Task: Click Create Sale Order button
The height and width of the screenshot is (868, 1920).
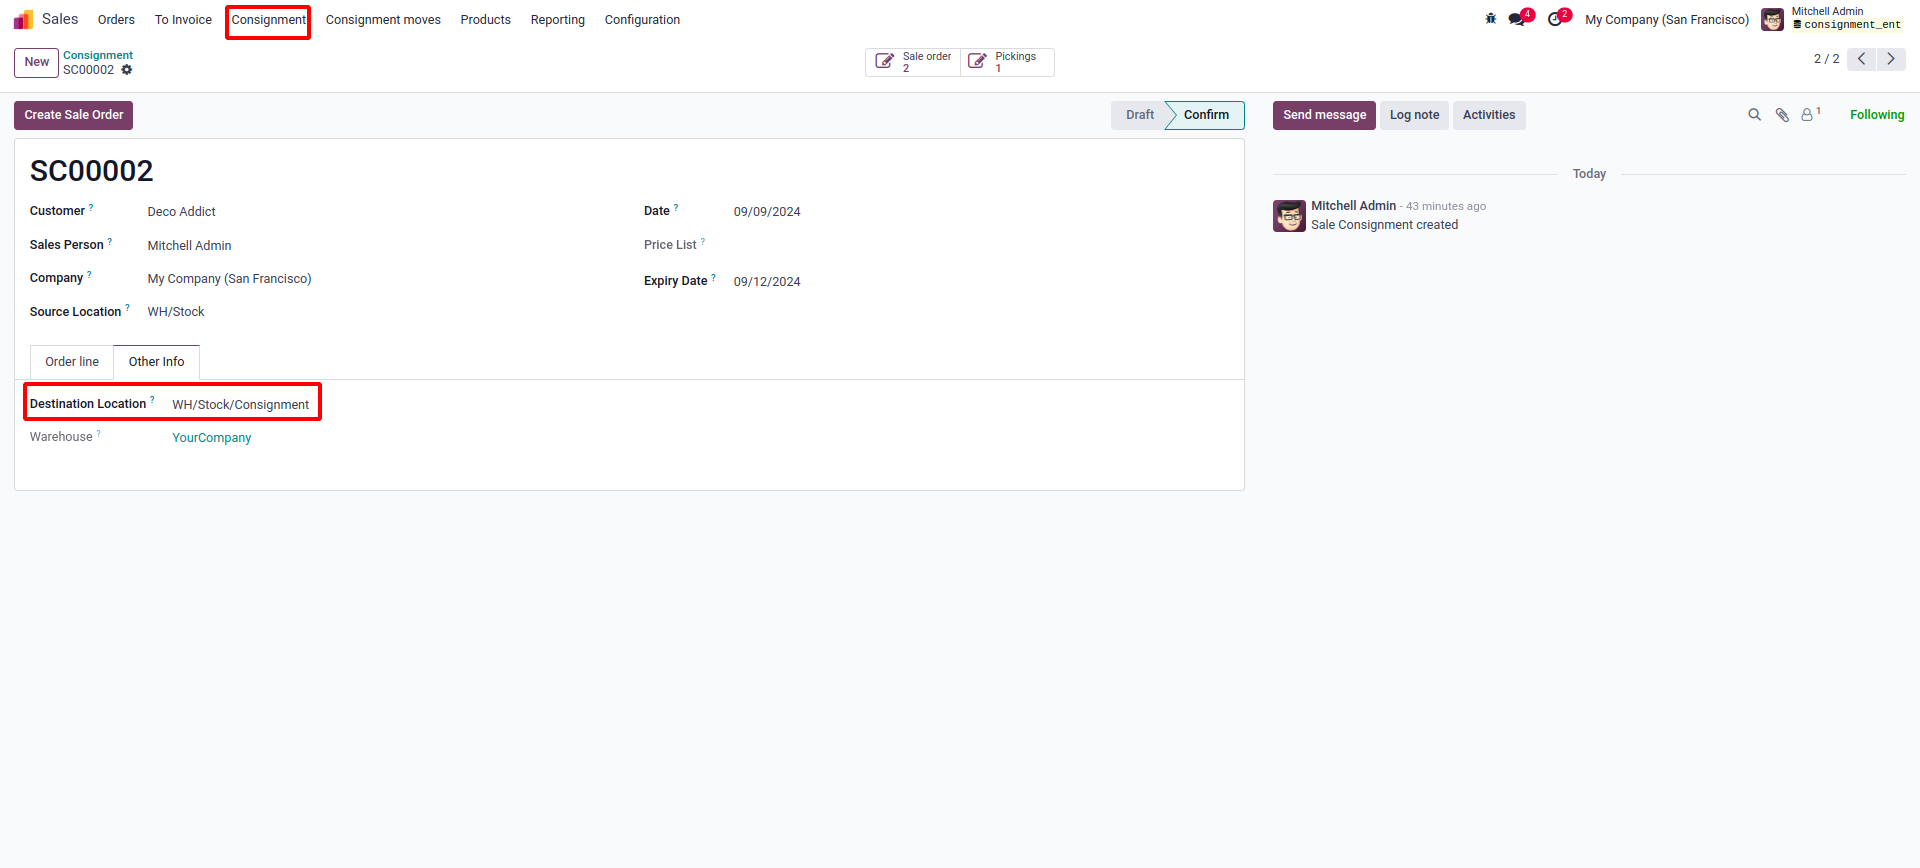Action: coord(73,115)
